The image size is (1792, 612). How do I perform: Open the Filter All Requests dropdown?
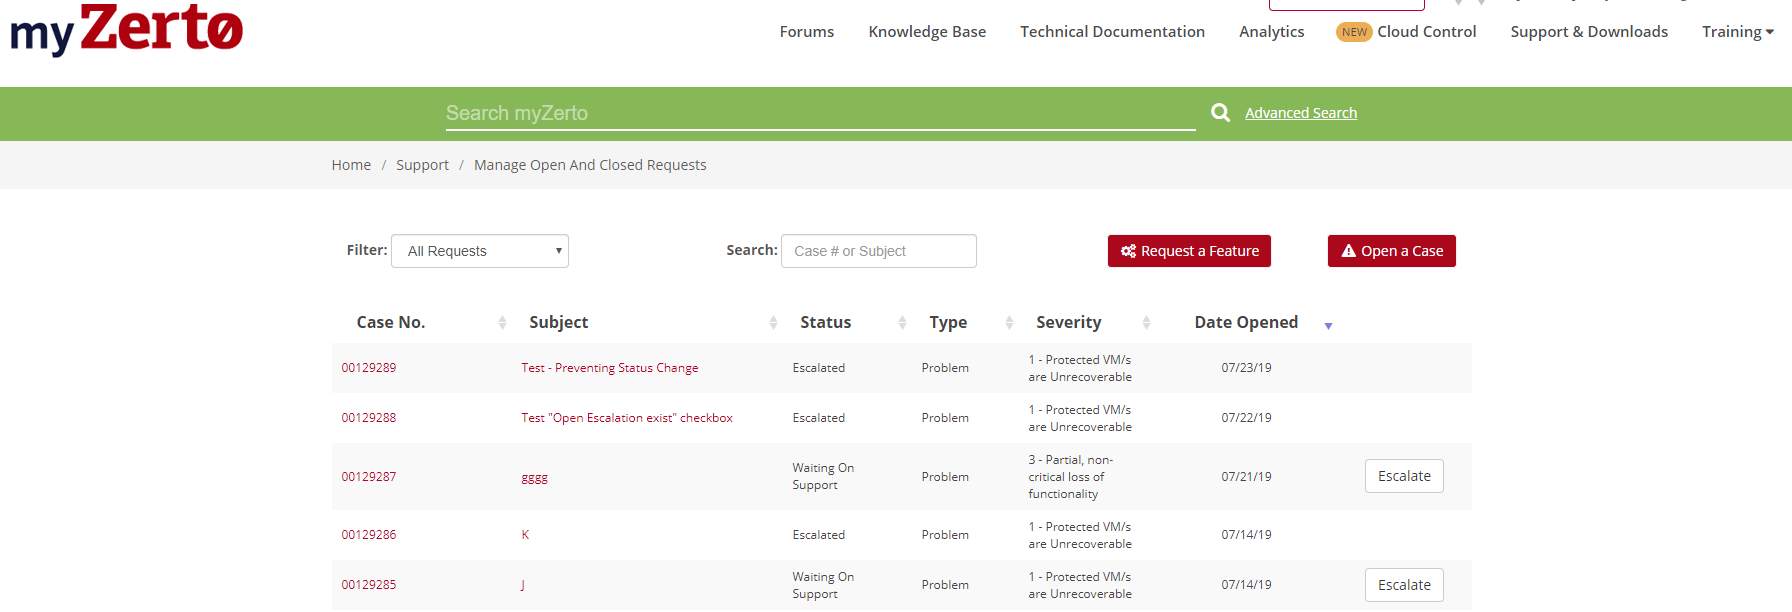(x=480, y=251)
